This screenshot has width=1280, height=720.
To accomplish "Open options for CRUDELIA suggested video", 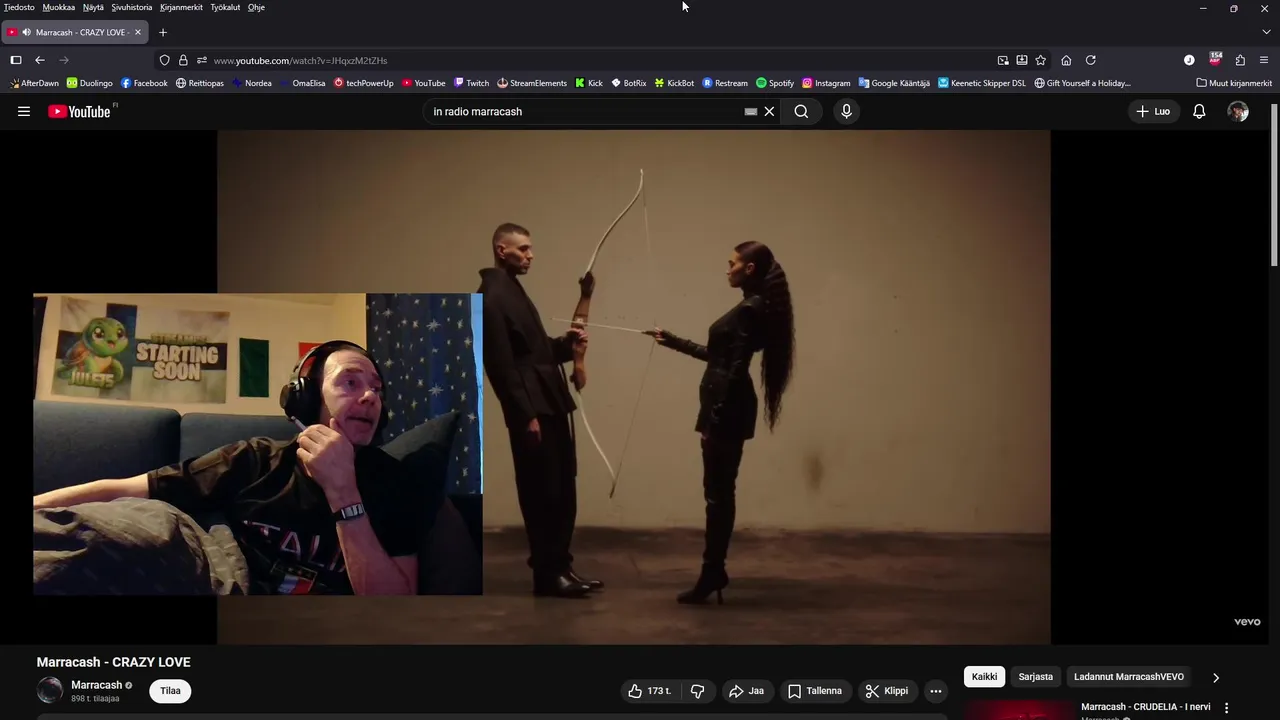I will pos(1226,708).
